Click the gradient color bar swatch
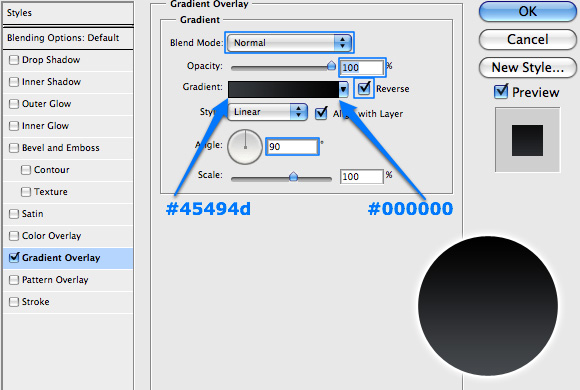Image resolution: width=580 pixels, height=390 pixels. (283, 90)
